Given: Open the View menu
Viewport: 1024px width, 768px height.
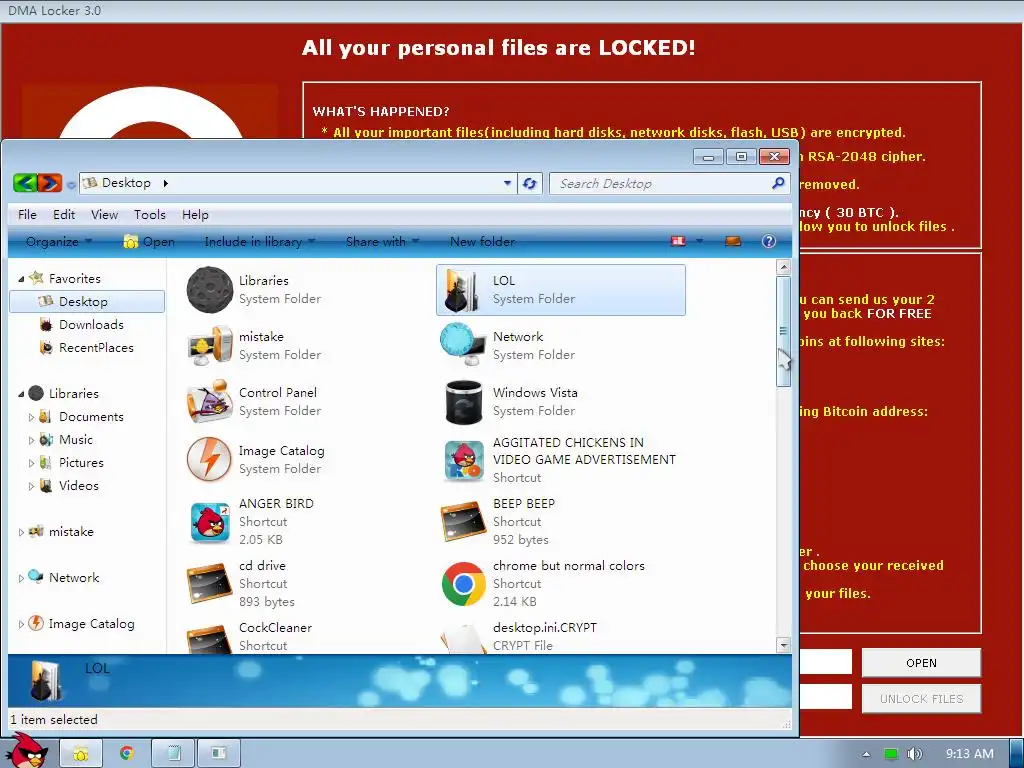Looking at the screenshot, I should pyautogui.click(x=104, y=214).
